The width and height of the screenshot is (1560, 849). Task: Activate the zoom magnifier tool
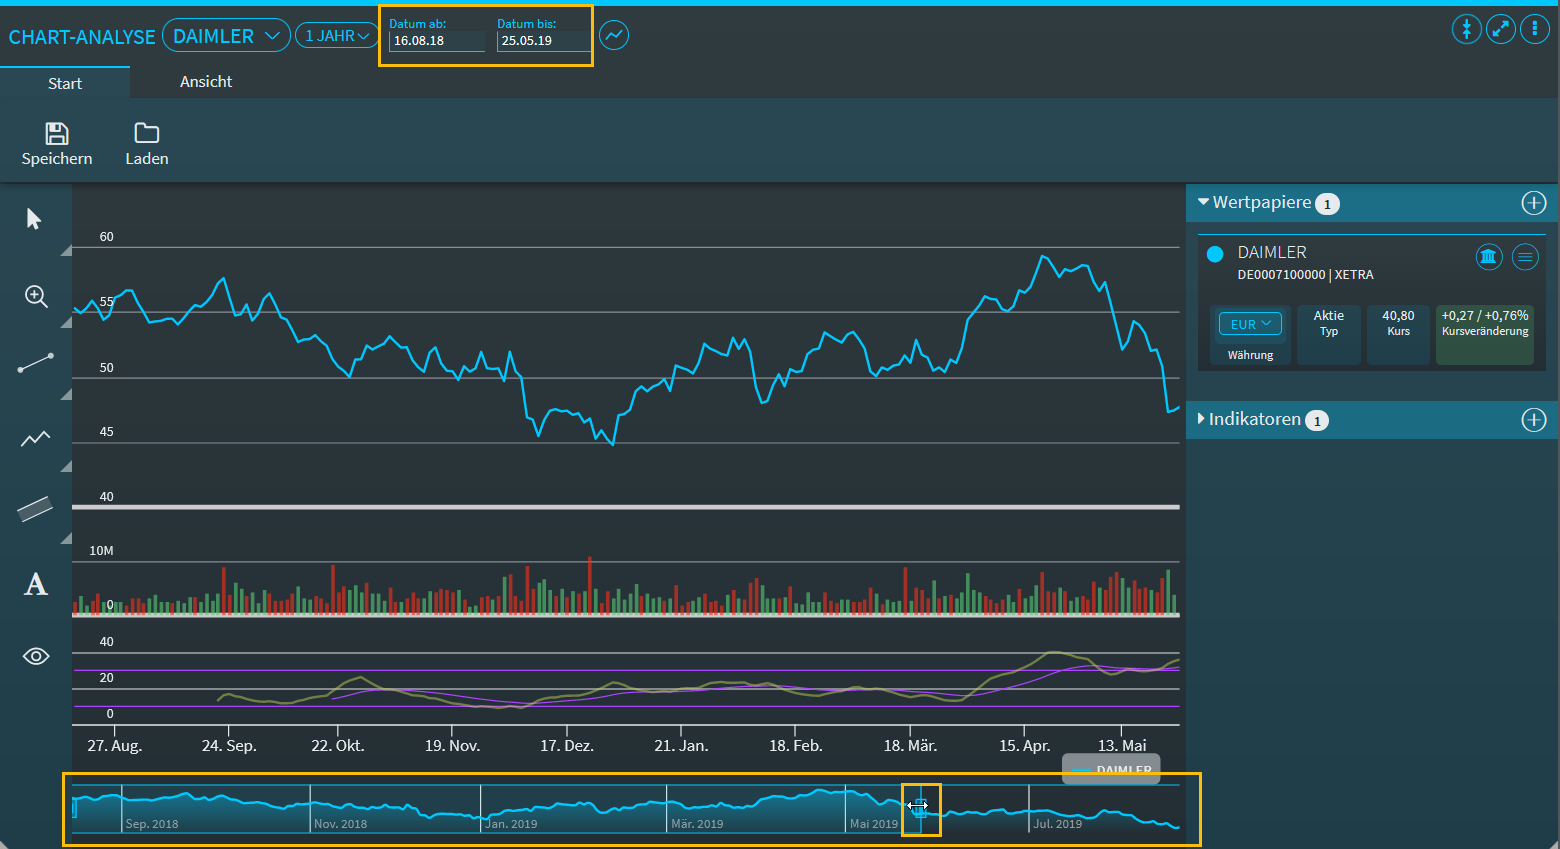pos(36,296)
